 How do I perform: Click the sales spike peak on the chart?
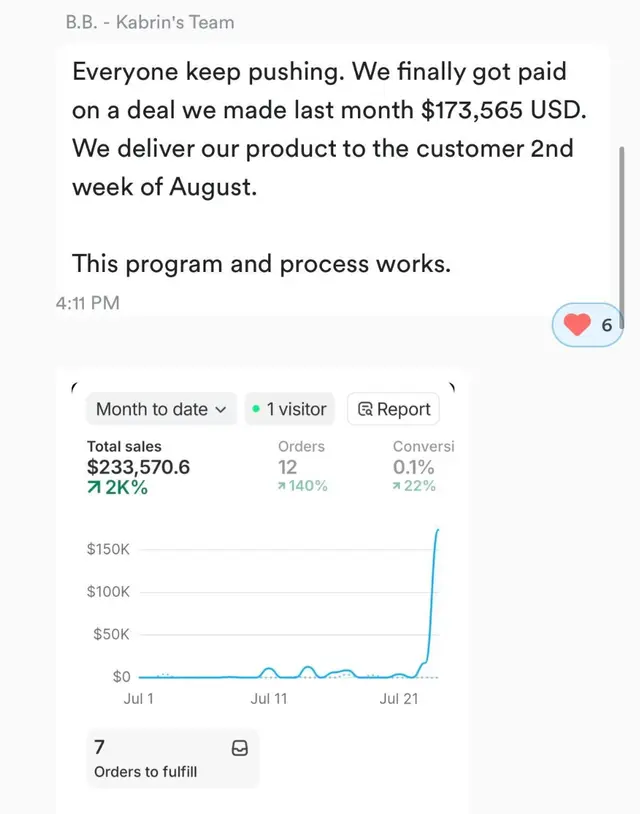pos(437,531)
